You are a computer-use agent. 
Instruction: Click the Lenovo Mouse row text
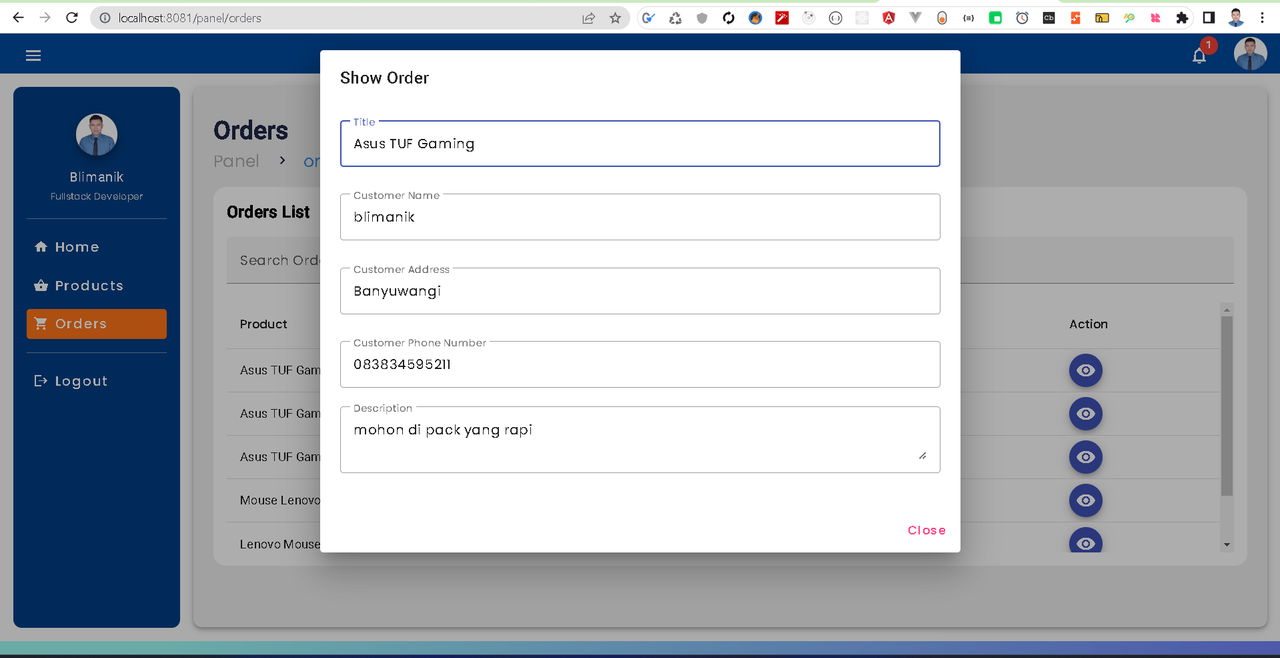click(x=280, y=544)
